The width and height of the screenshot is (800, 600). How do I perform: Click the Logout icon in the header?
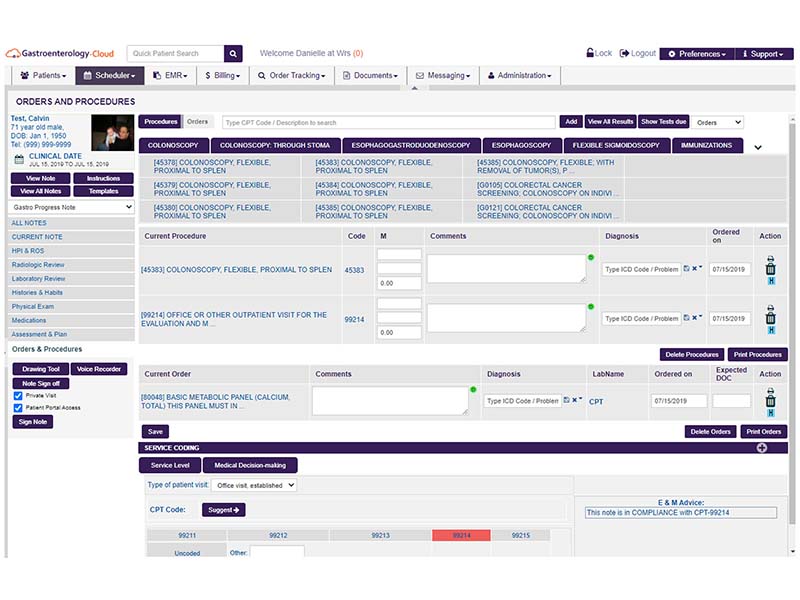pos(625,53)
